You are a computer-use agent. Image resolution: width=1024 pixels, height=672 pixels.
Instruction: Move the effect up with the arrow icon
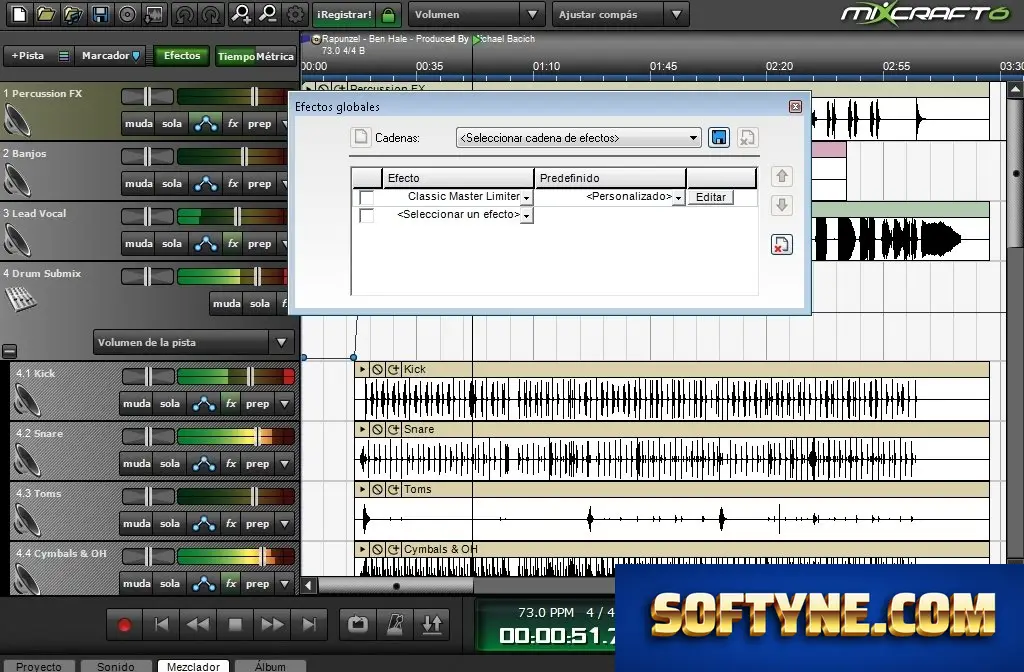pyautogui.click(x=782, y=176)
